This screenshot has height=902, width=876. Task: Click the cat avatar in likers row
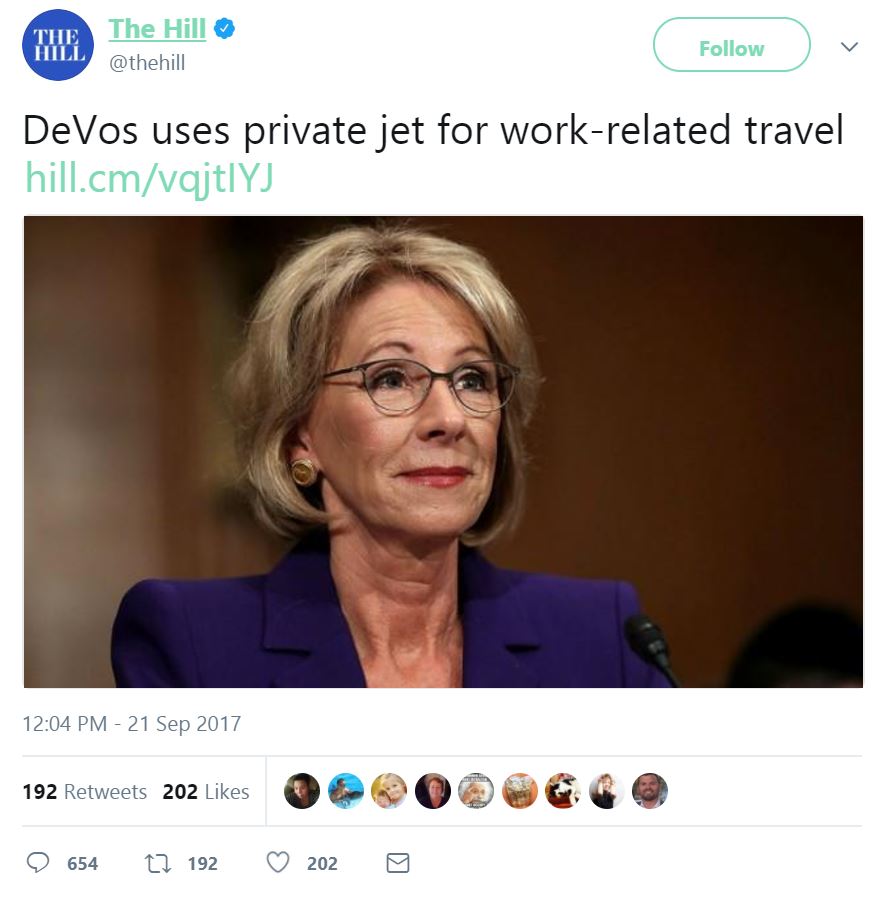[563, 791]
